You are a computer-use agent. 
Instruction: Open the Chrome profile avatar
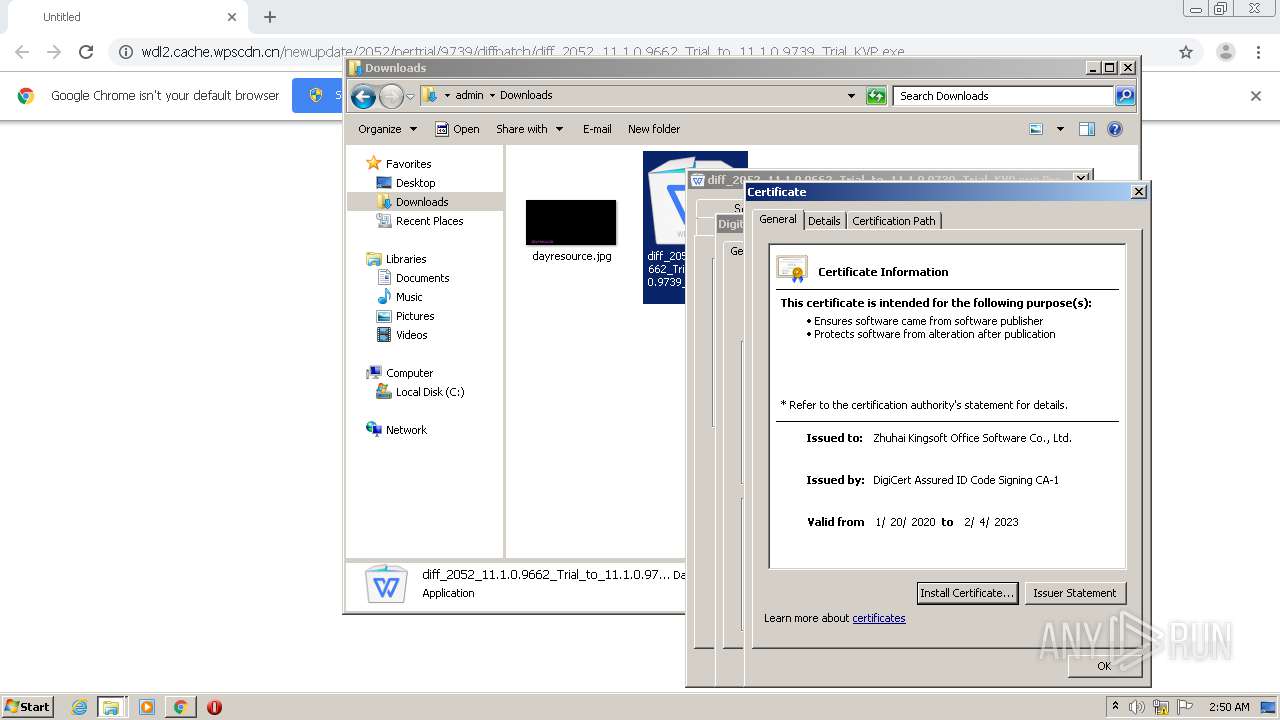point(1225,52)
